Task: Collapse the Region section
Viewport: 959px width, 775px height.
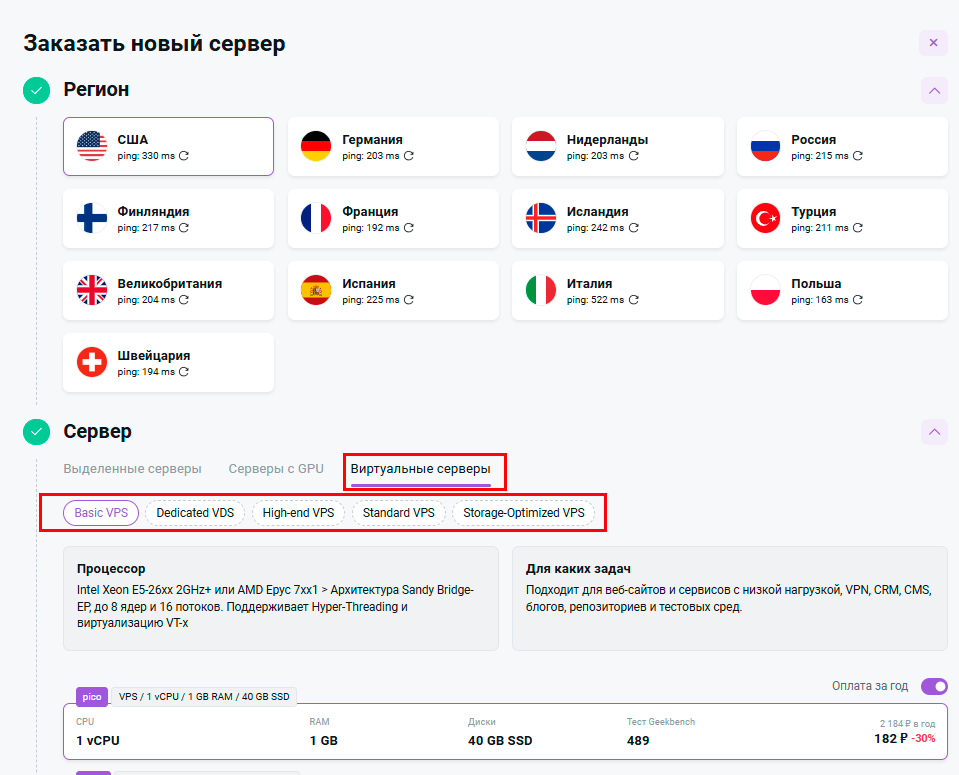Action: 934,91
